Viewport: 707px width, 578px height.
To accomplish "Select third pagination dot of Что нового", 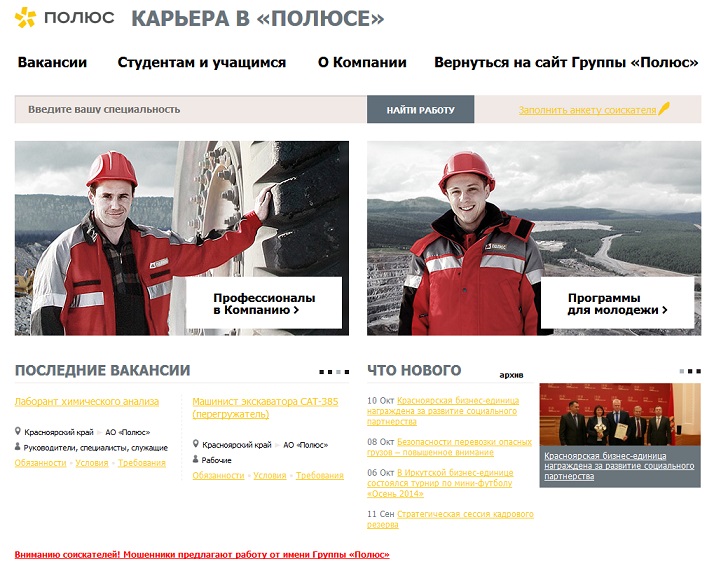I will (698, 372).
